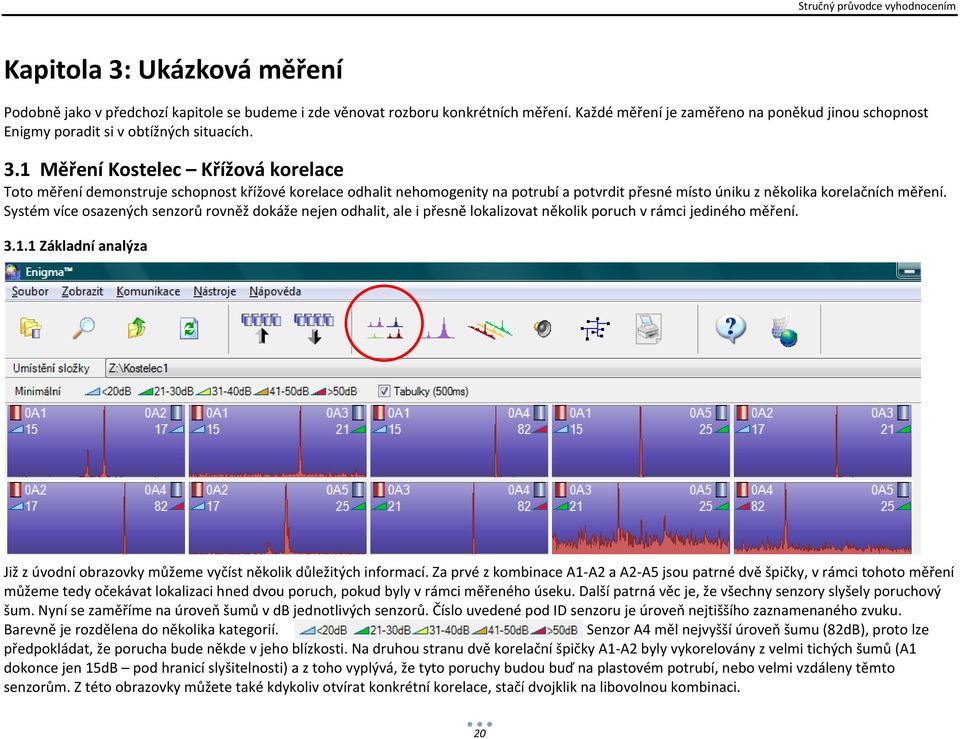The width and height of the screenshot is (960, 739).
Task: Click the magnifying glass search icon
Action: 84,328
